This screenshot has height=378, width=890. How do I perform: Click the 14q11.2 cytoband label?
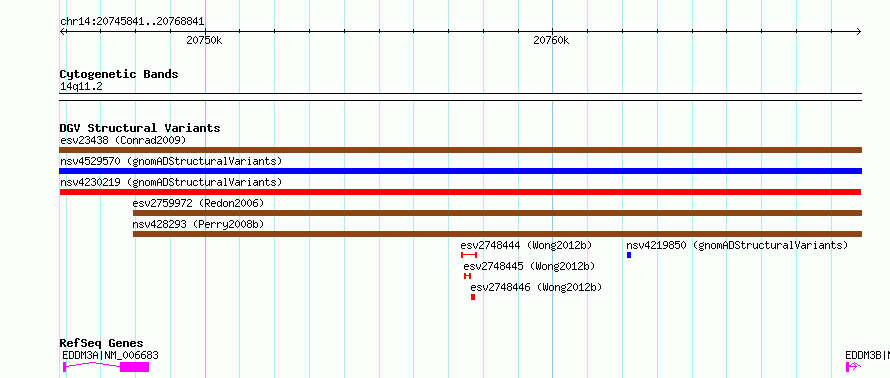(81, 87)
